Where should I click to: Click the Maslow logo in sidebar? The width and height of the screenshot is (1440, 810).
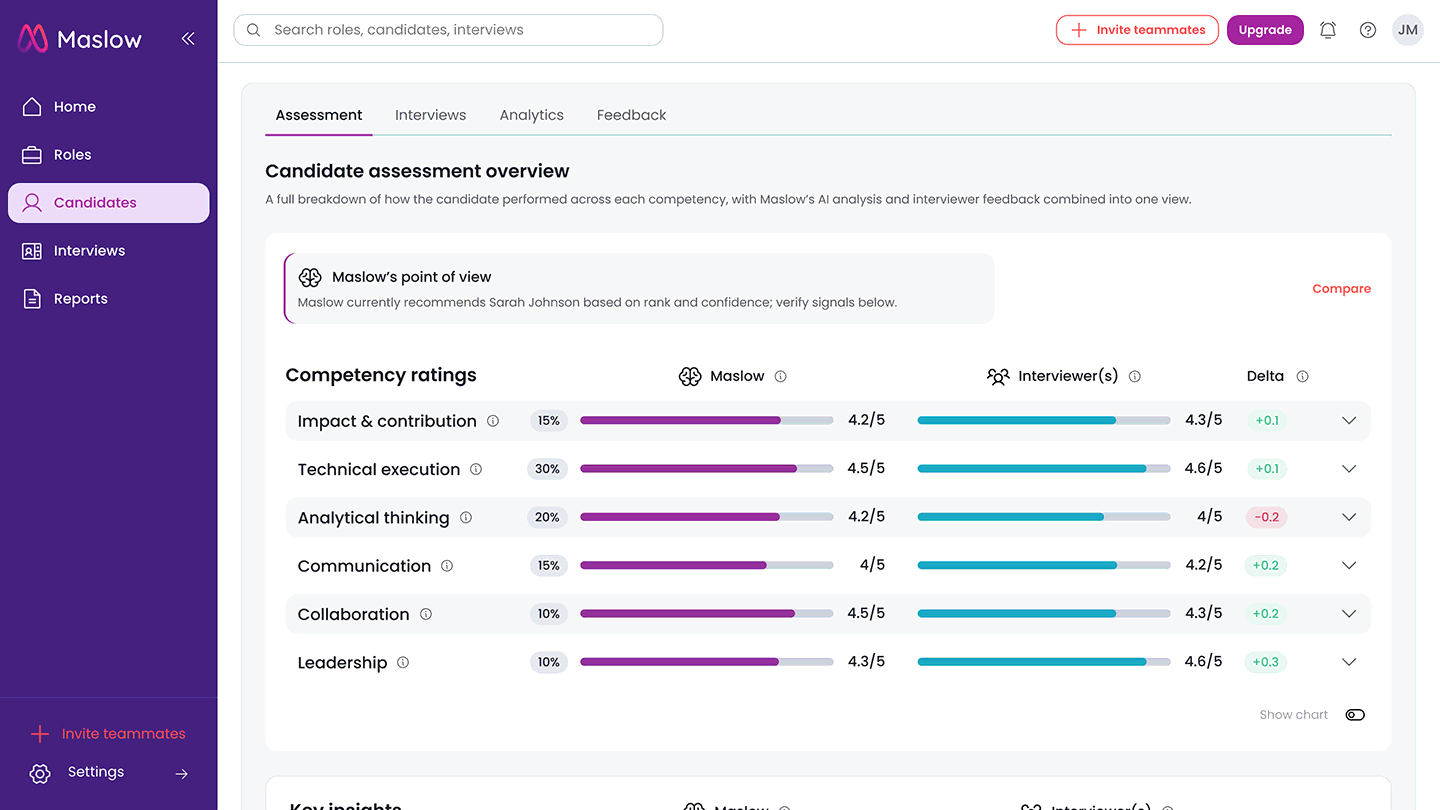(x=80, y=39)
